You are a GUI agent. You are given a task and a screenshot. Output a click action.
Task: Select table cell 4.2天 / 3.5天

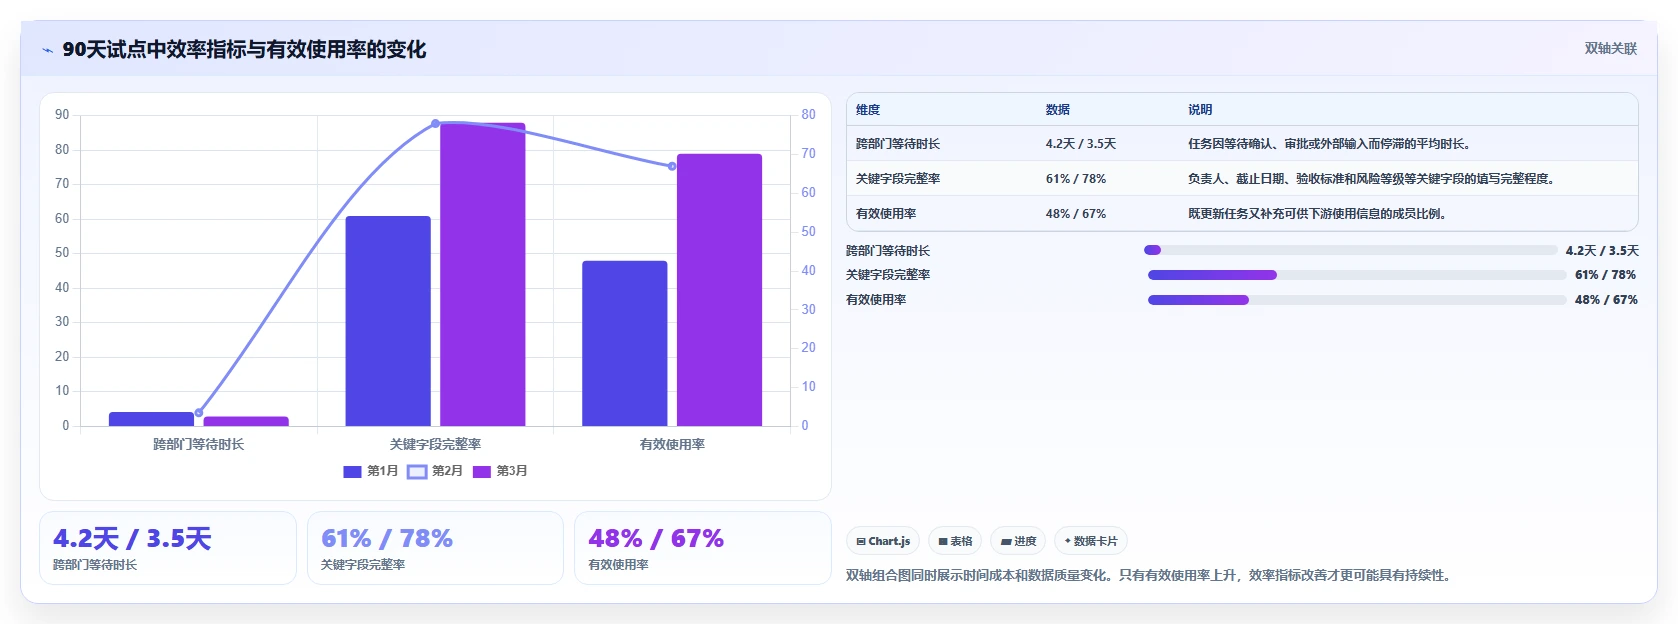pyautogui.click(x=1081, y=144)
